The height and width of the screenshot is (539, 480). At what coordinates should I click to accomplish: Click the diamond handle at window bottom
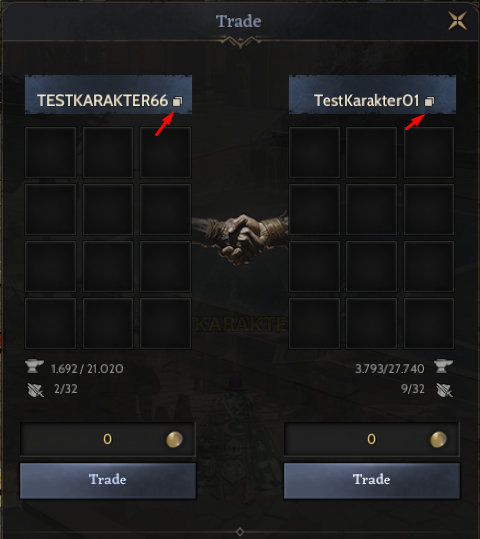(240, 532)
